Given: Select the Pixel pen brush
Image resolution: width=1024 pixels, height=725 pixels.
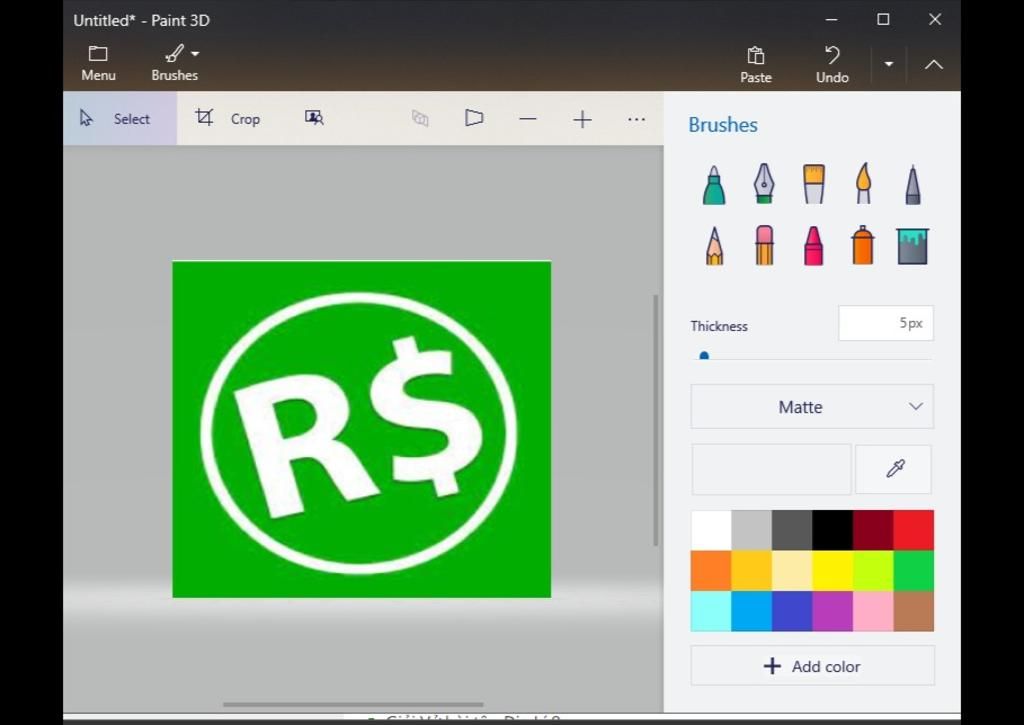Looking at the screenshot, I should pyautogui.click(x=913, y=184).
